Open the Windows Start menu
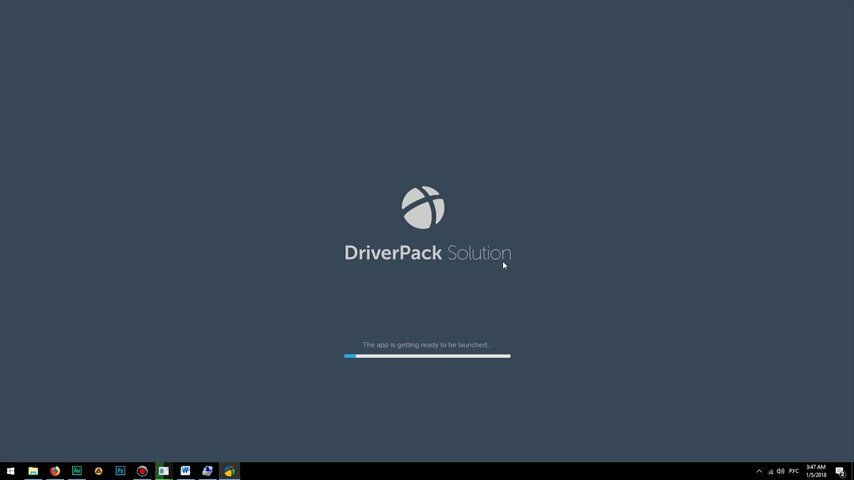Viewport: 854px width, 480px height. [x=10, y=471]
